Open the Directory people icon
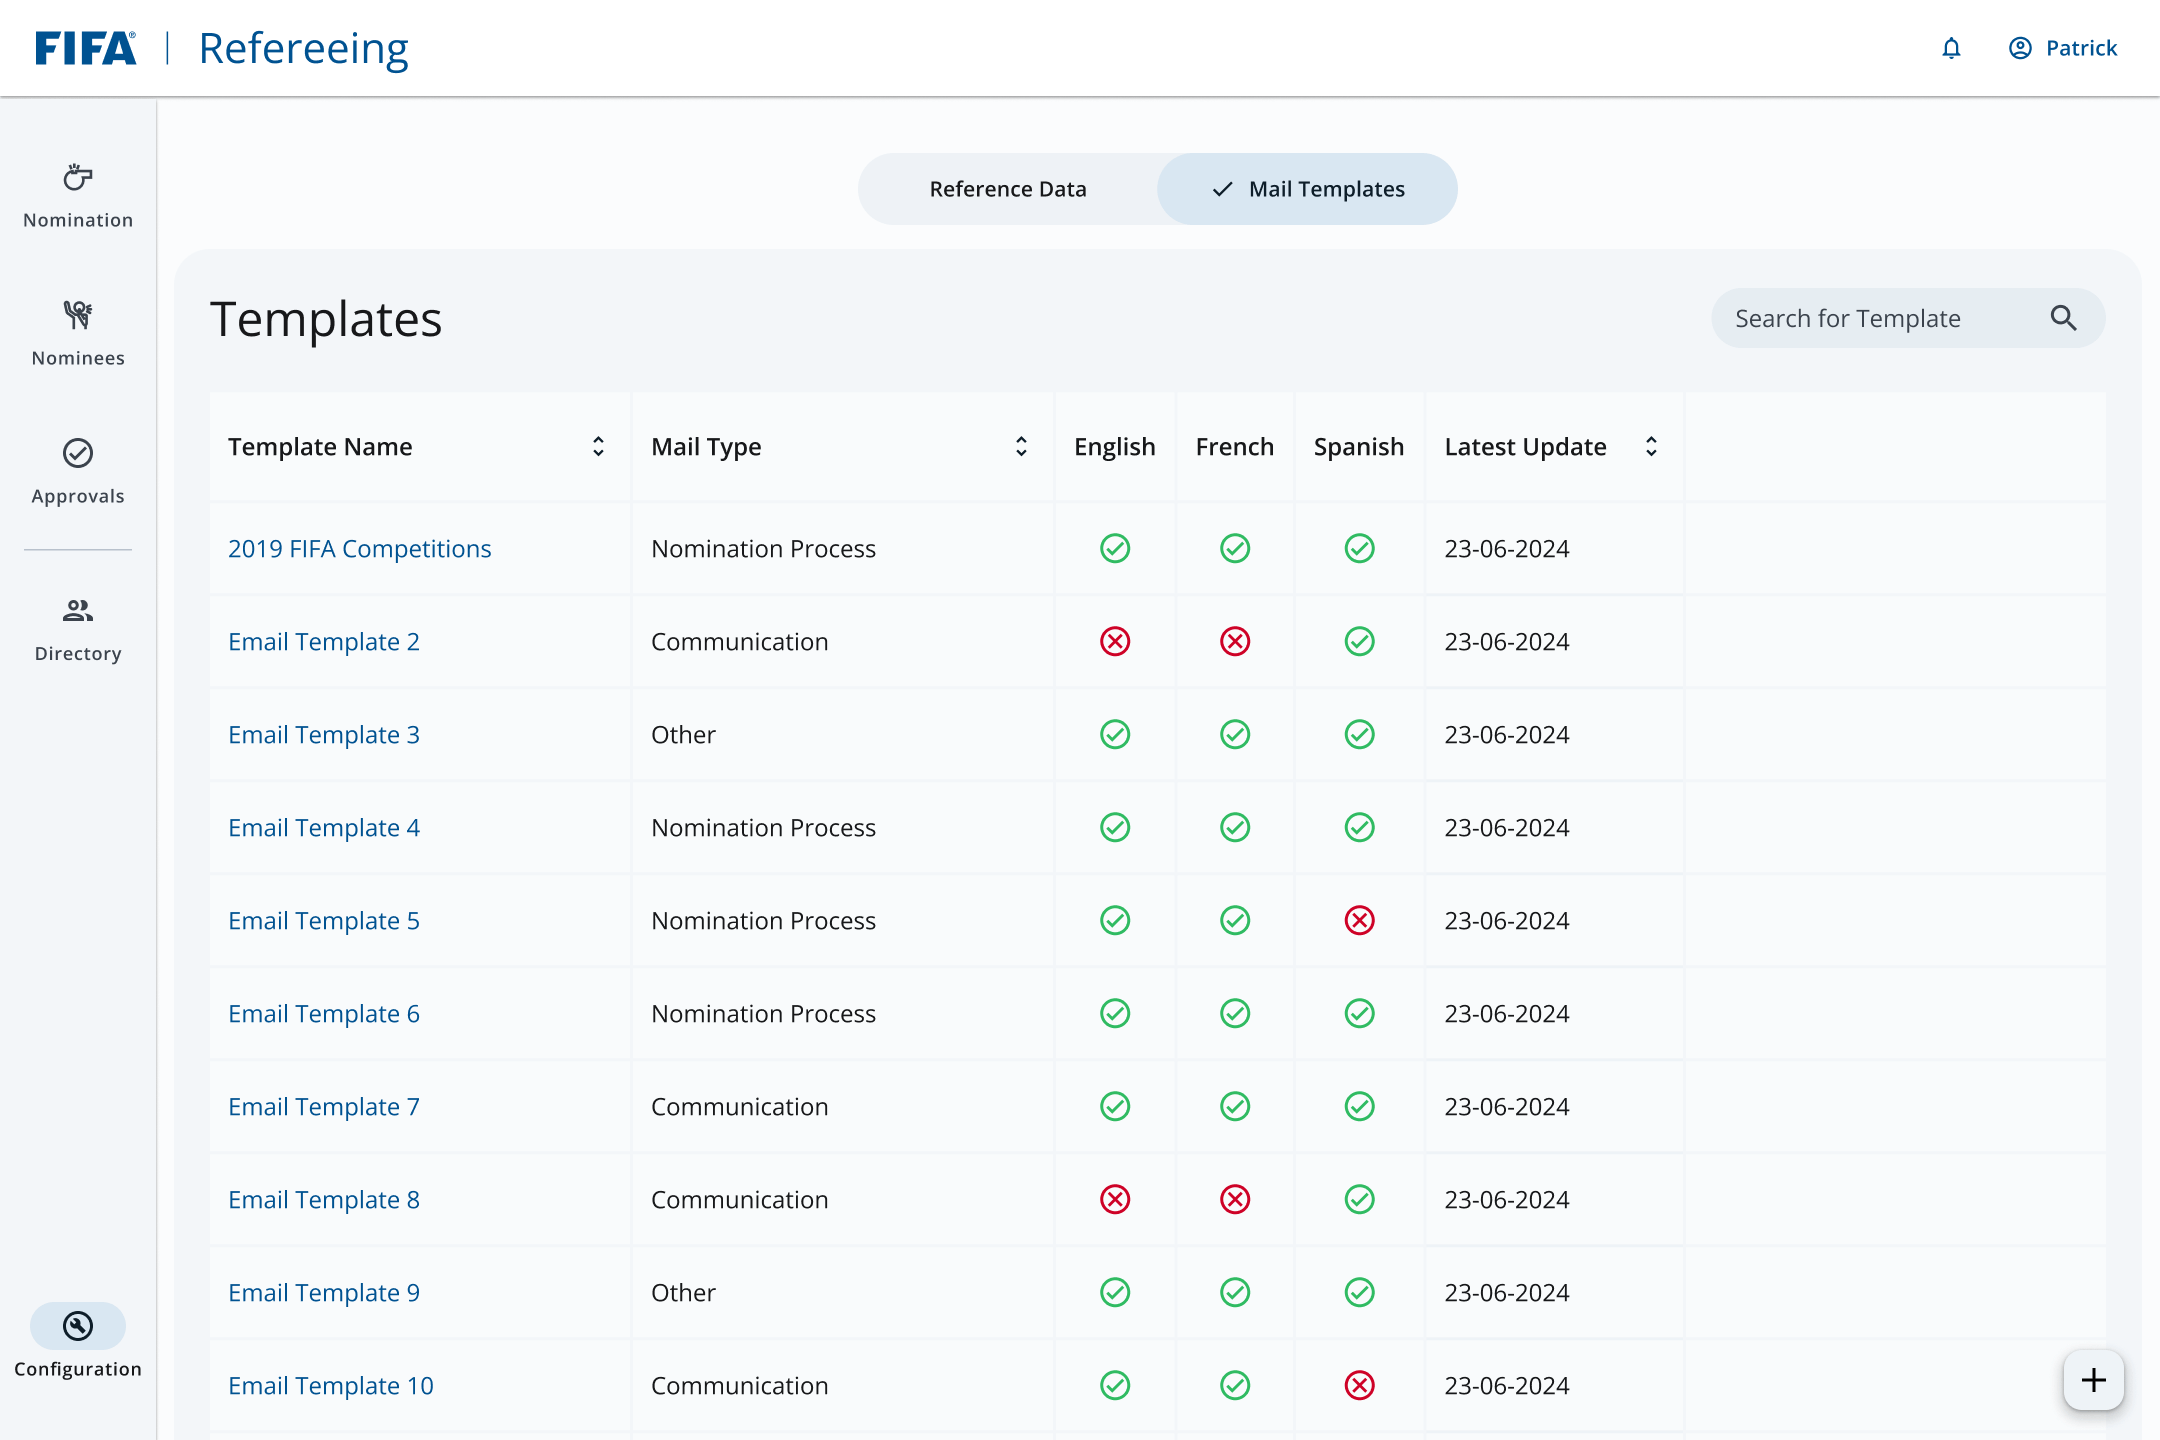This screenshot has width=2160, height=1440. (78, 610)
